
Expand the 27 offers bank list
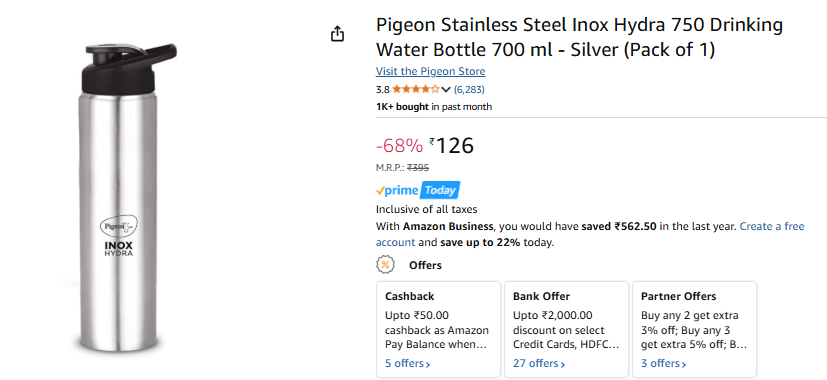click(x=540, y=364)
